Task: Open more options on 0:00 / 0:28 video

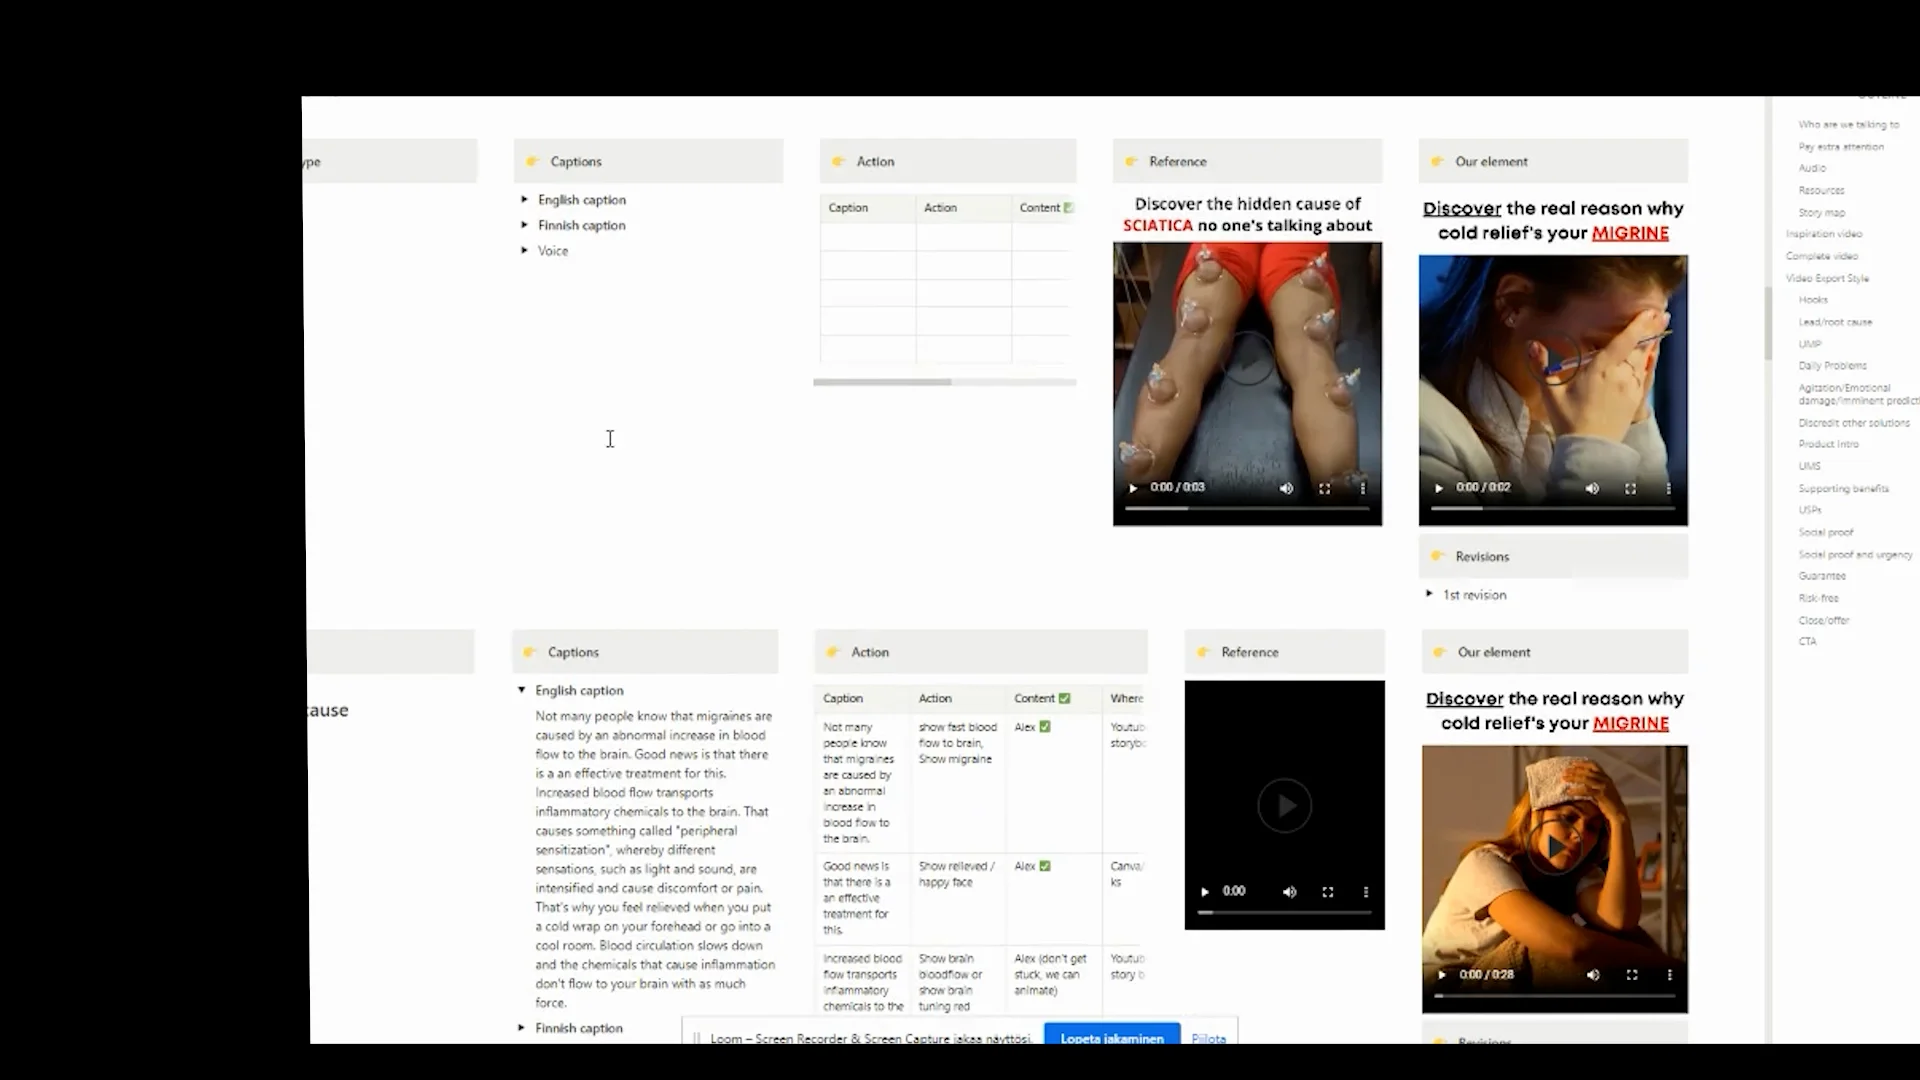Action: point(1669,974)
